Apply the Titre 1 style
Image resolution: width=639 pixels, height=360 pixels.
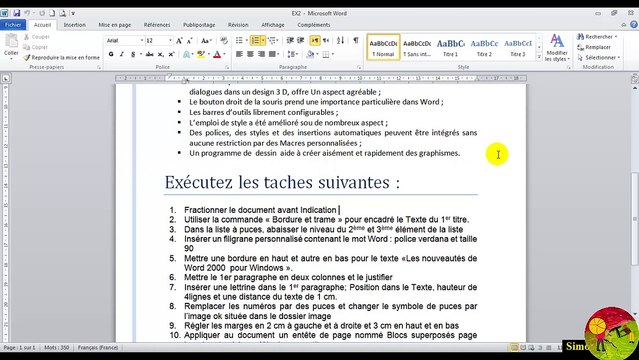pyautogui.click(x=450, y=47)
